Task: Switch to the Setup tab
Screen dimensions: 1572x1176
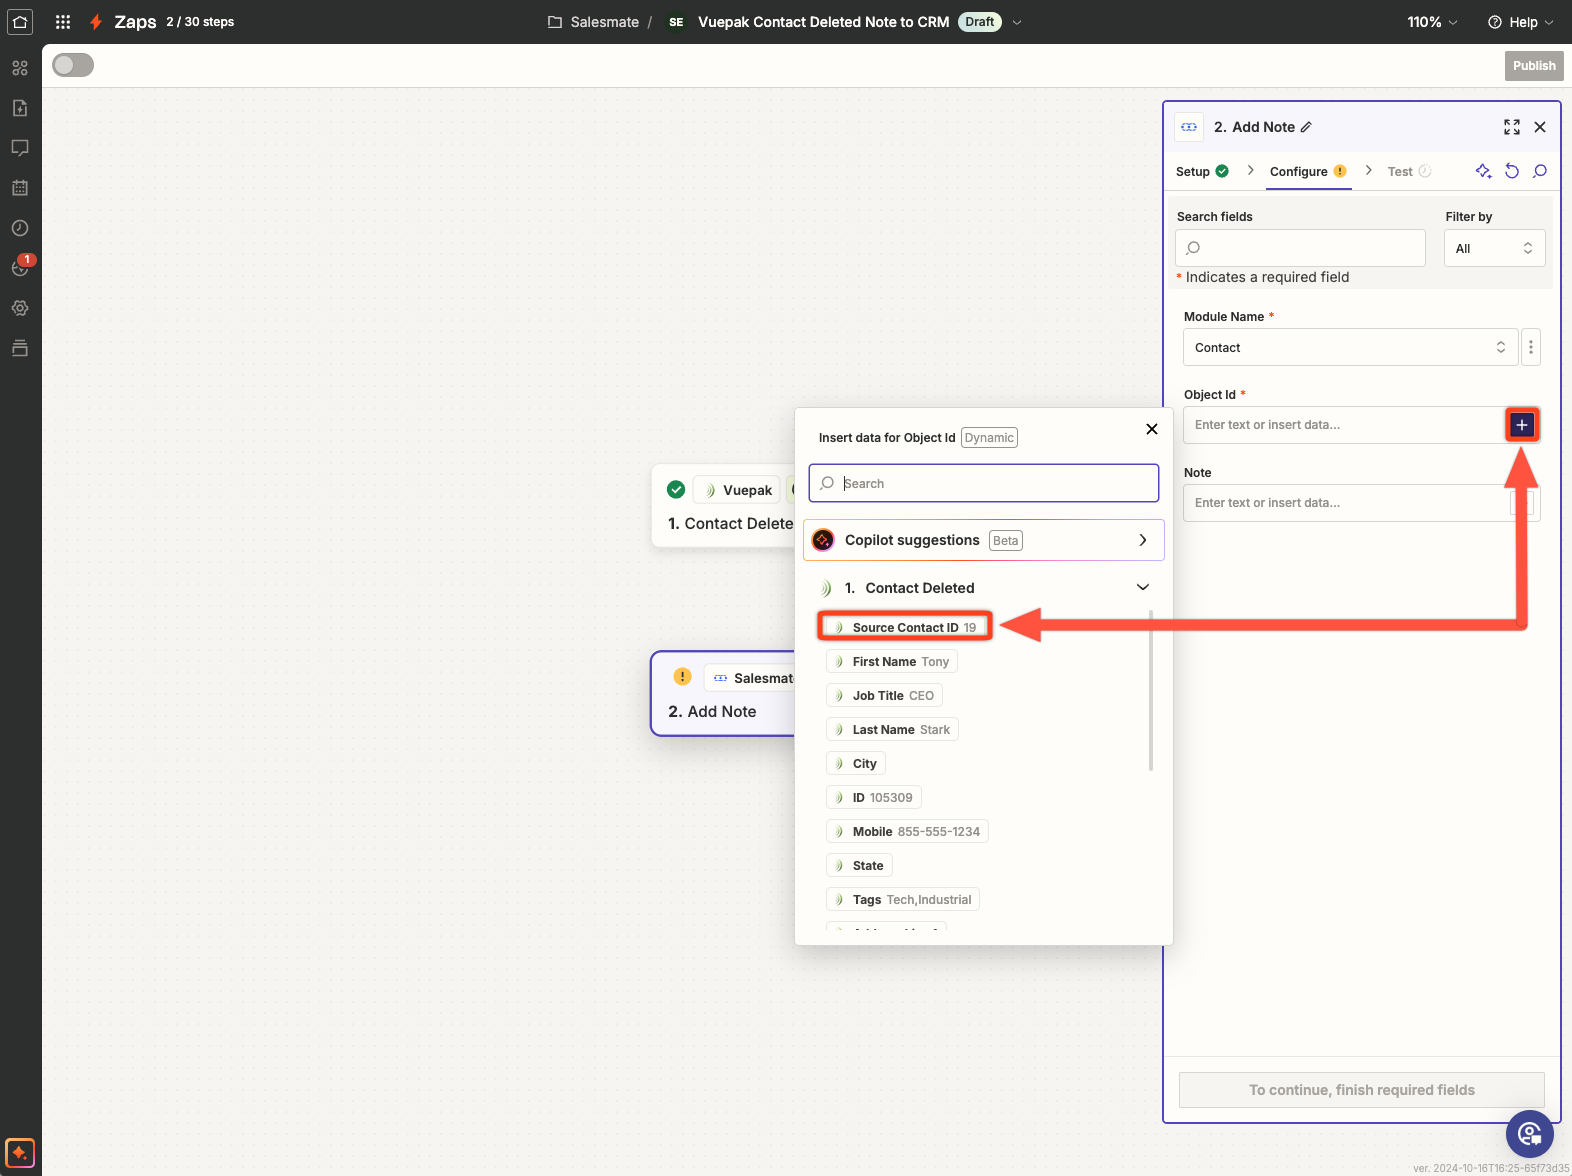Action: click(x=1193, y=172)
